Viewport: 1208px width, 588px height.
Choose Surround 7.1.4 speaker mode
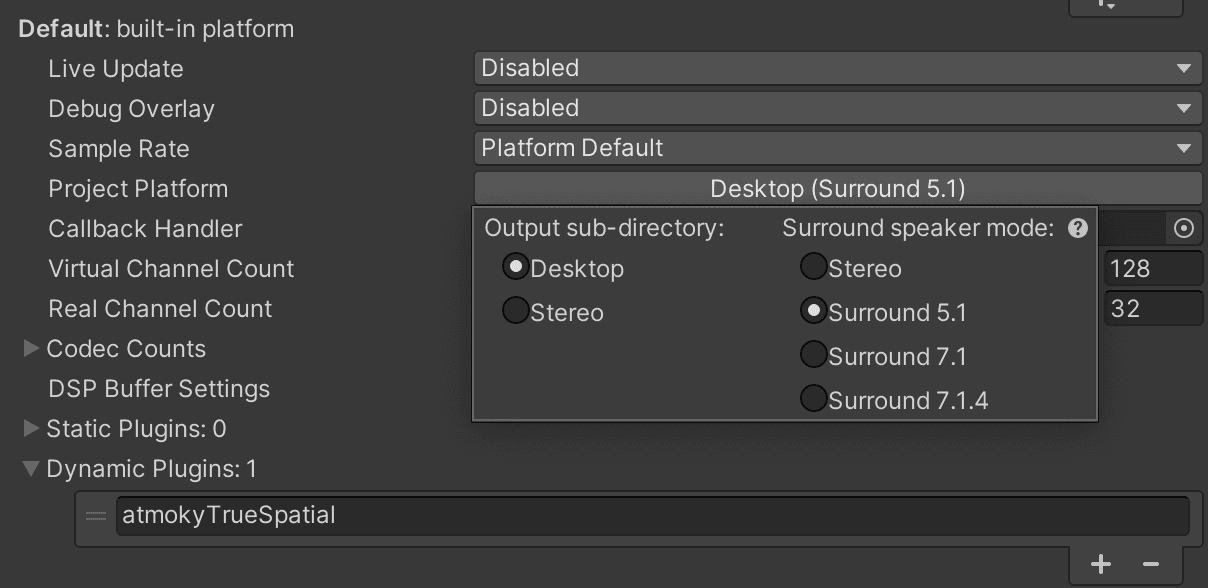coord(814,399)
